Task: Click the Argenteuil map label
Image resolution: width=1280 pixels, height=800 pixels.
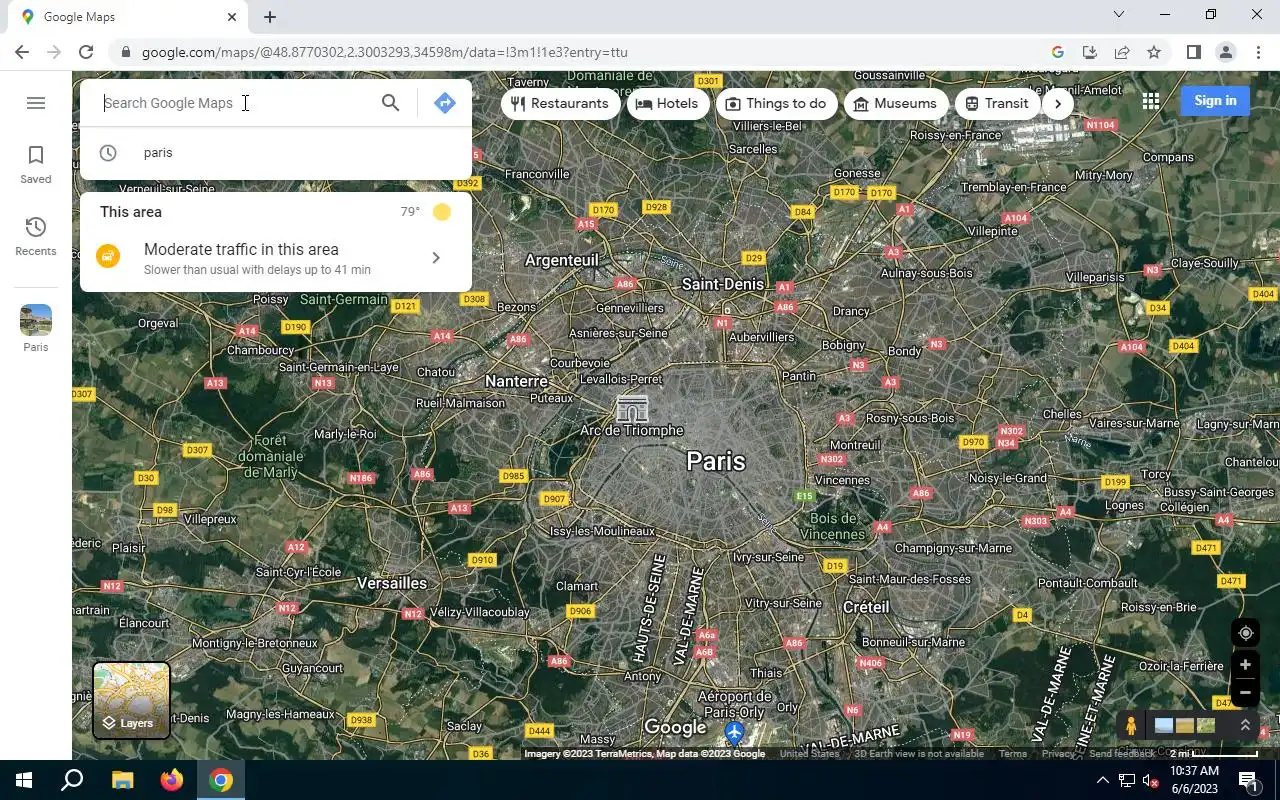Action: click(x=562, y=260)
